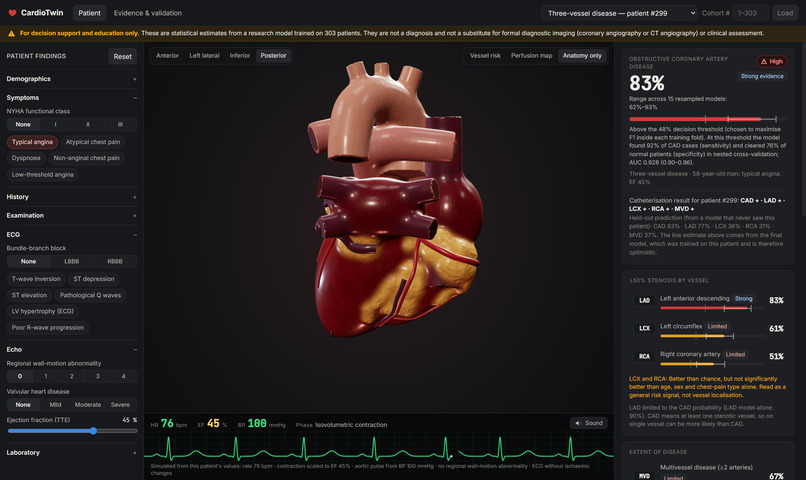Screen dimensions: 806x480
Task: Click the Sound speaker button
Action: (x=589, y=423)
